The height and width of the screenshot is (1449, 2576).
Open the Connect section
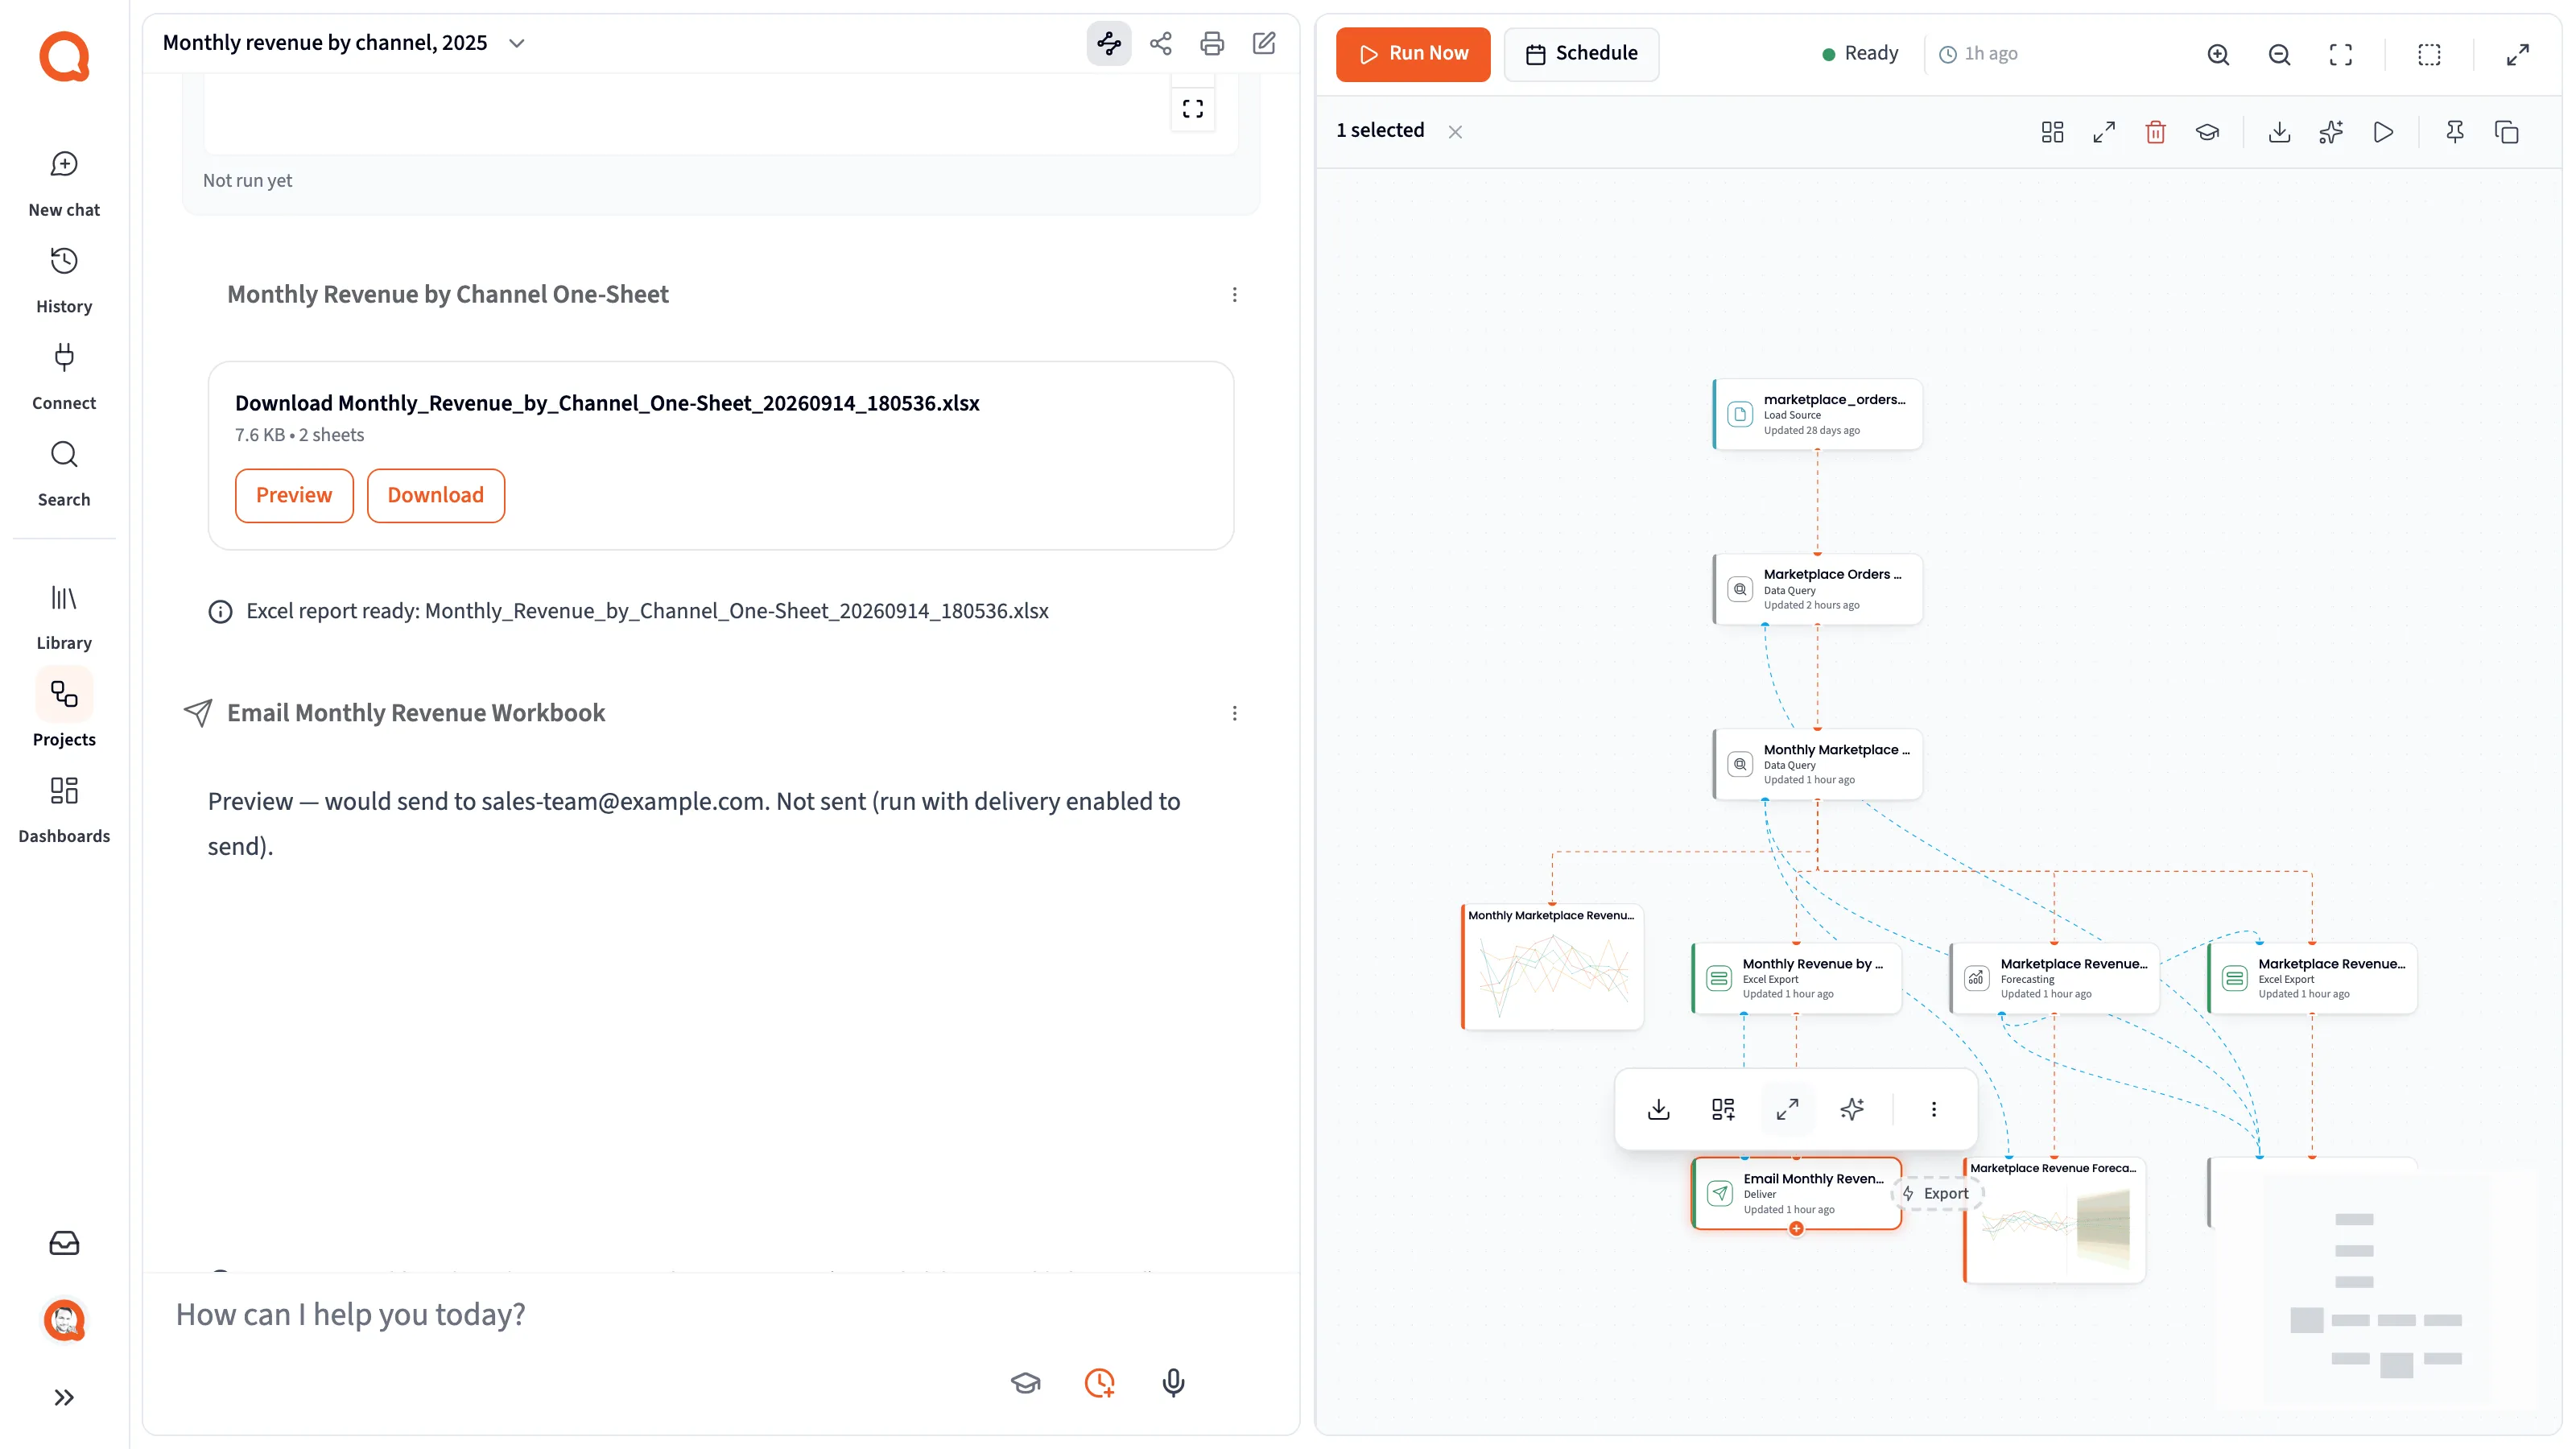click(64, 378)
